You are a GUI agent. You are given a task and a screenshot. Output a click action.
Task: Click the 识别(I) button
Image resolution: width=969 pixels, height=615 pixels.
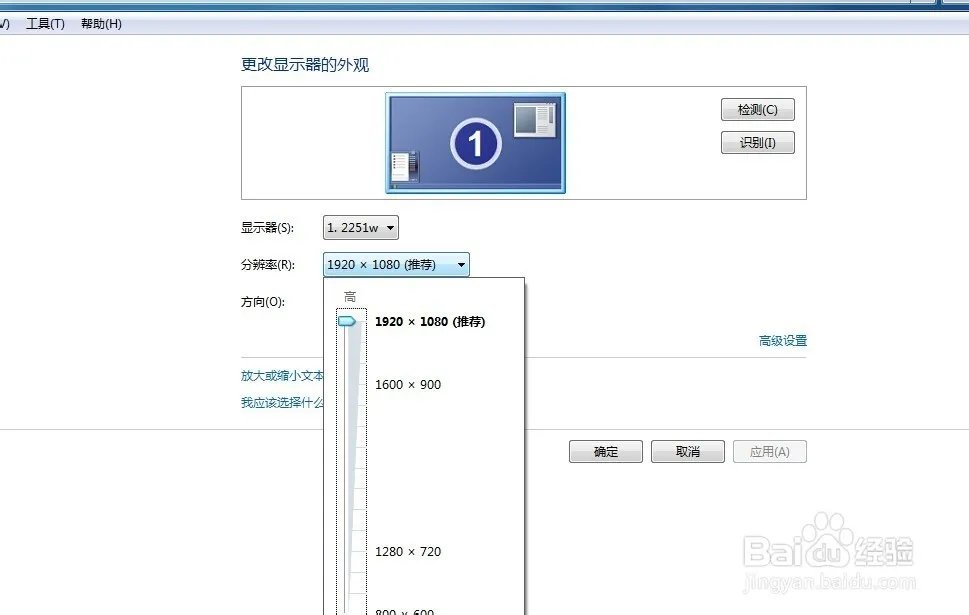coord(757,142)
